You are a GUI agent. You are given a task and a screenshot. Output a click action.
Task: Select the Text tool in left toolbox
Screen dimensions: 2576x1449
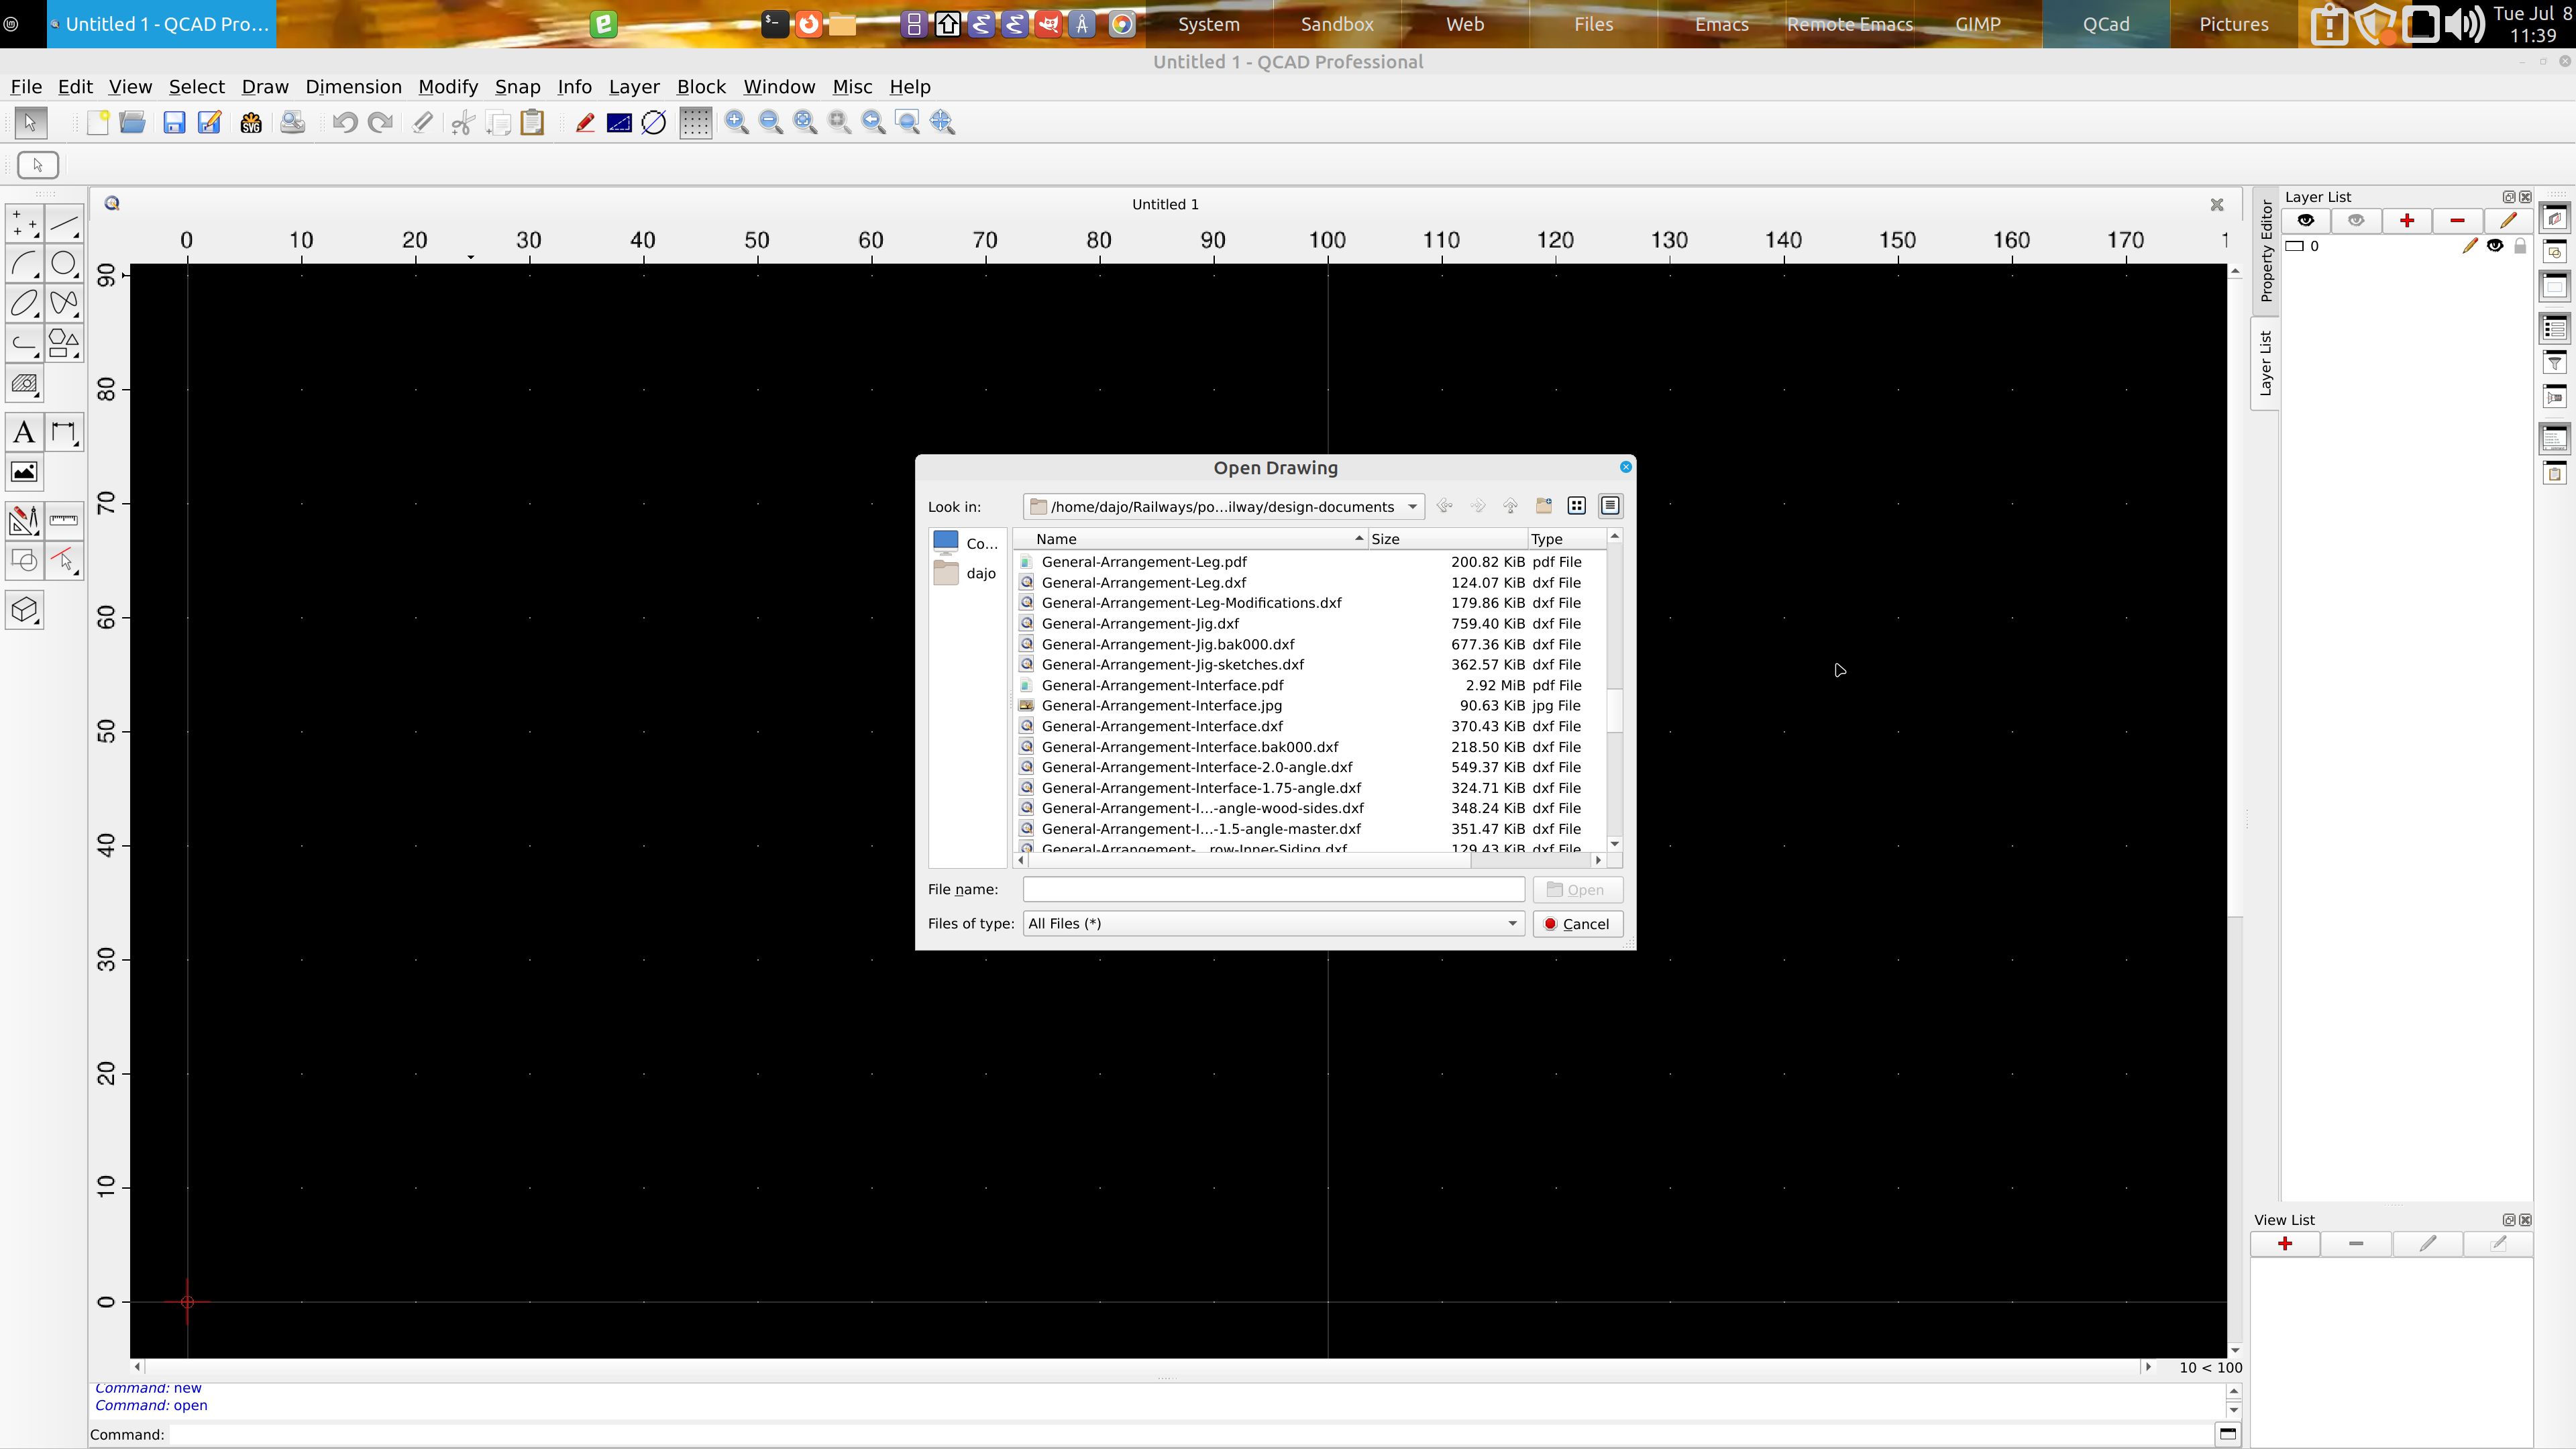coord(24,433)
